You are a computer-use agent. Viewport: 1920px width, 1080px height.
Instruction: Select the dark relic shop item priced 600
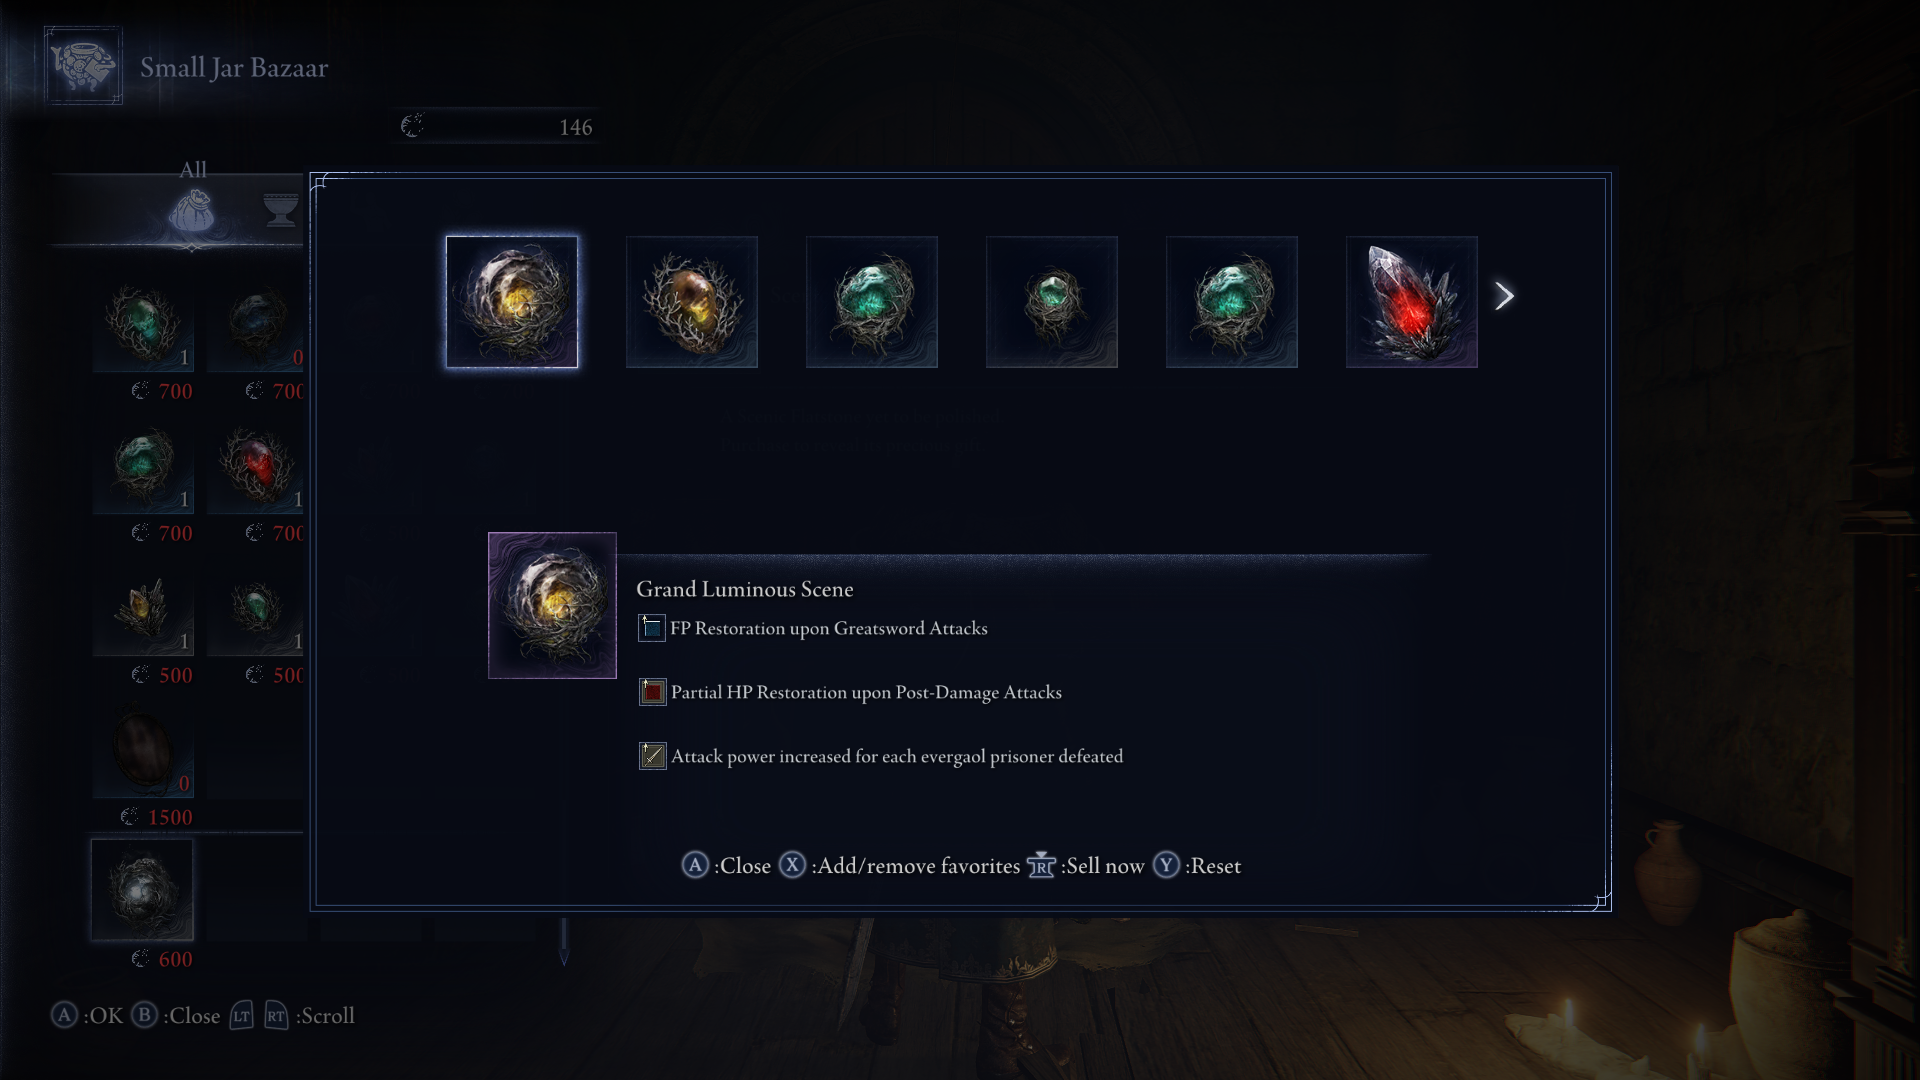[142, 890]
